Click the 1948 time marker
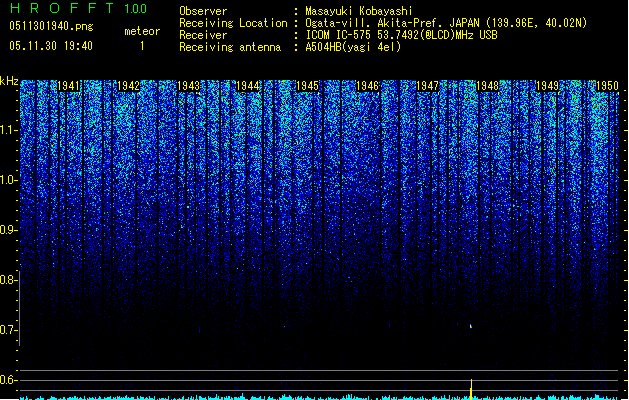This screenshot has width=629, height=400. [487, 86]
